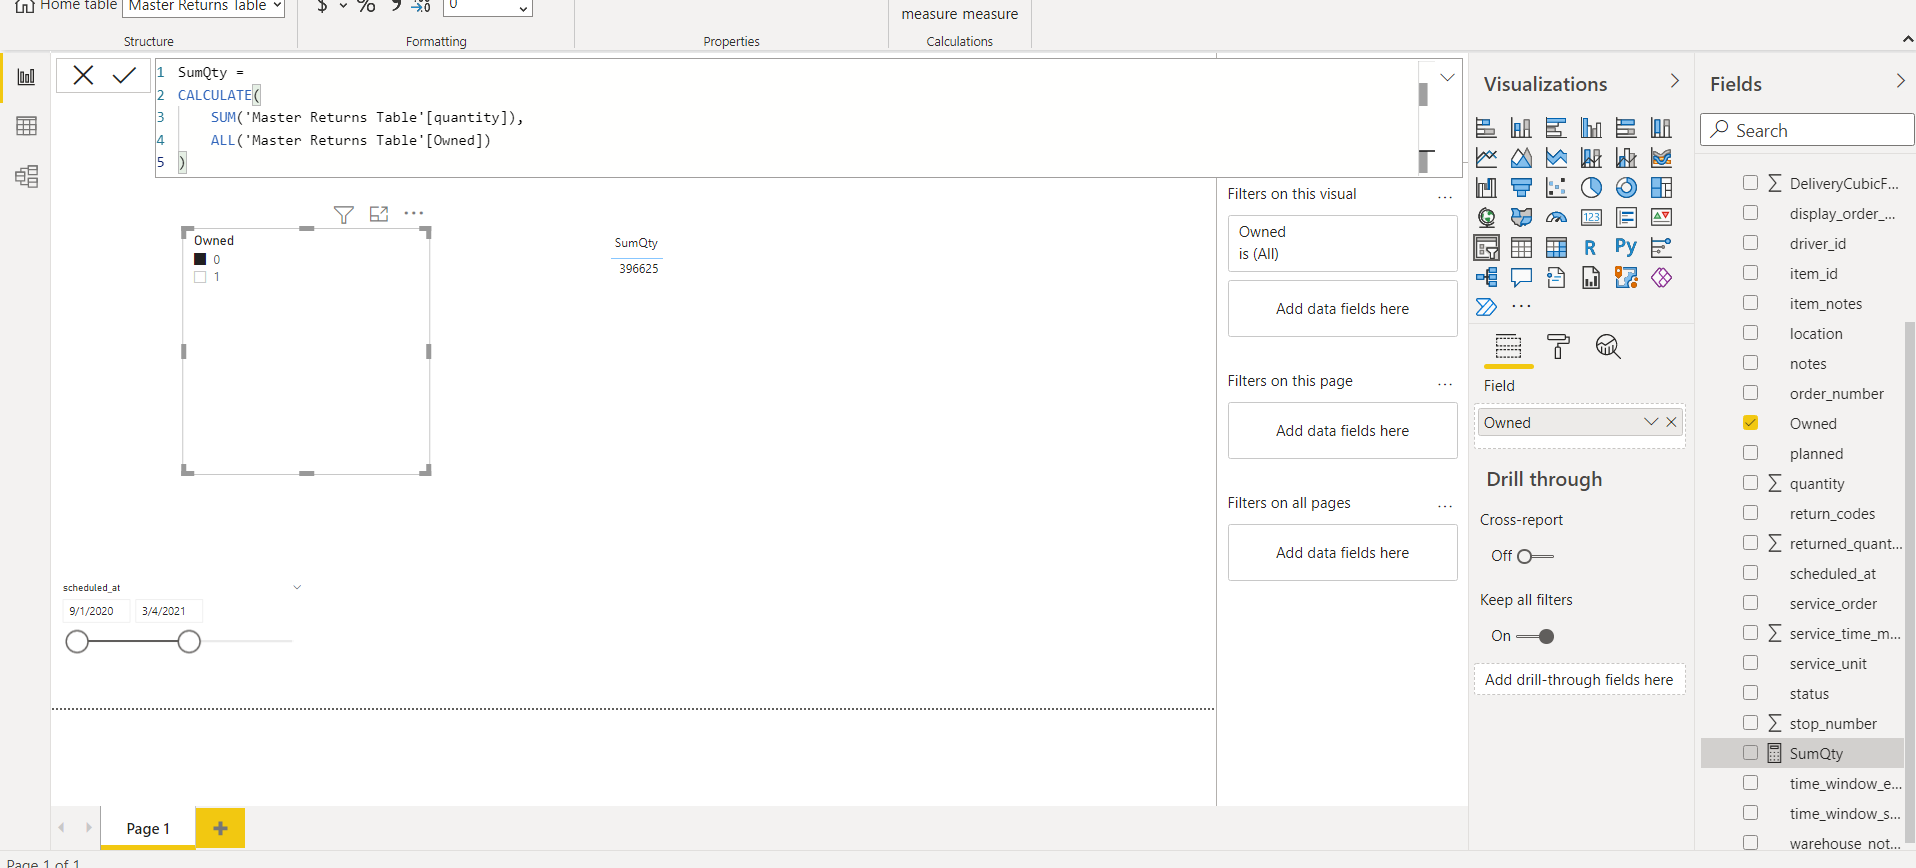1916x868 pixels.
Task: Tick slicer value 1 in Owned slicer
Action: (x=200, y=277)
